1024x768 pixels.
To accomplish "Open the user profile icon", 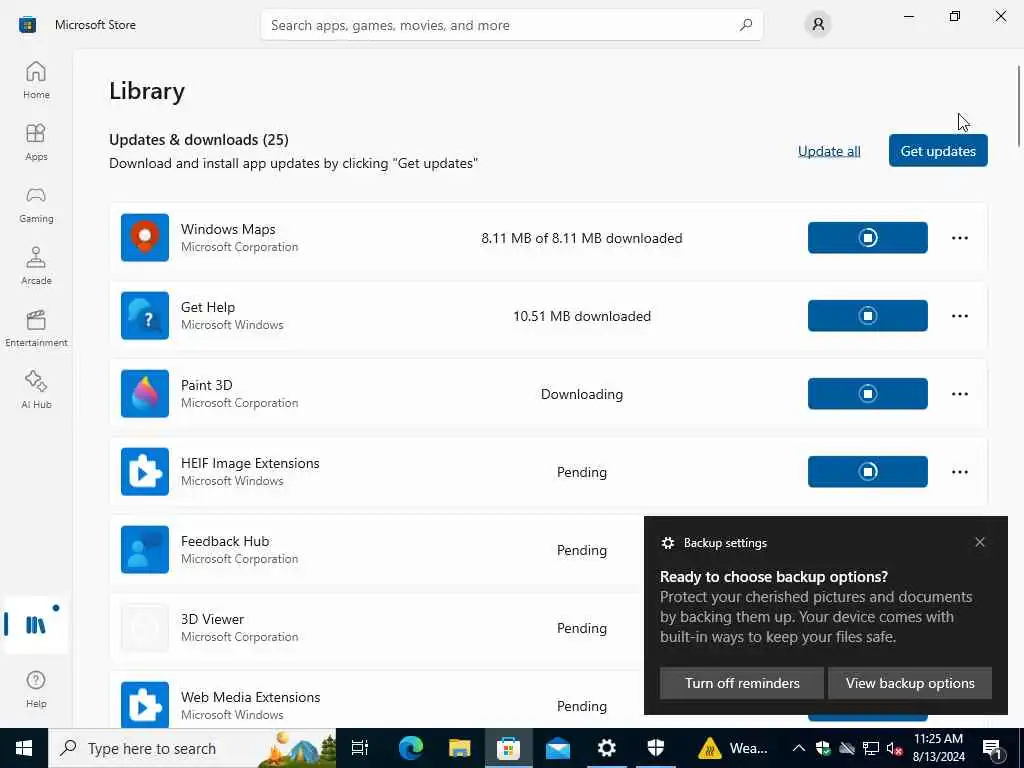I will [818, 25].
